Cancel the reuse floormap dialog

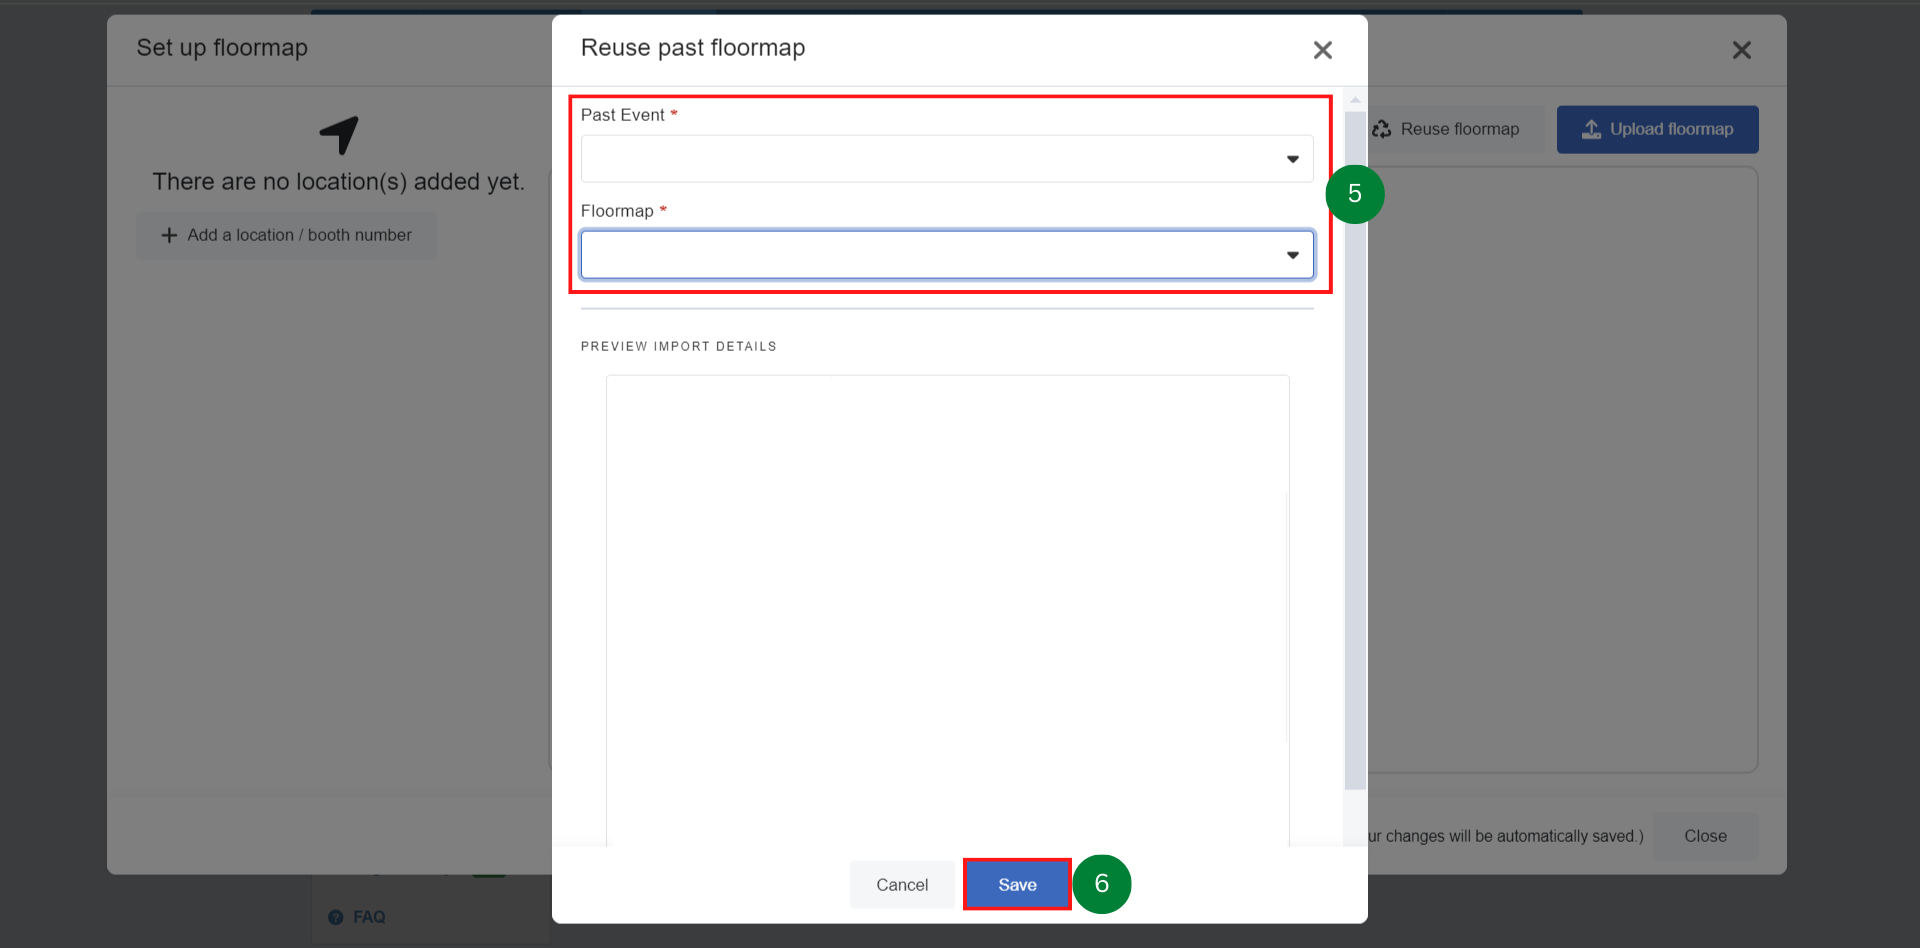(902, 885)
